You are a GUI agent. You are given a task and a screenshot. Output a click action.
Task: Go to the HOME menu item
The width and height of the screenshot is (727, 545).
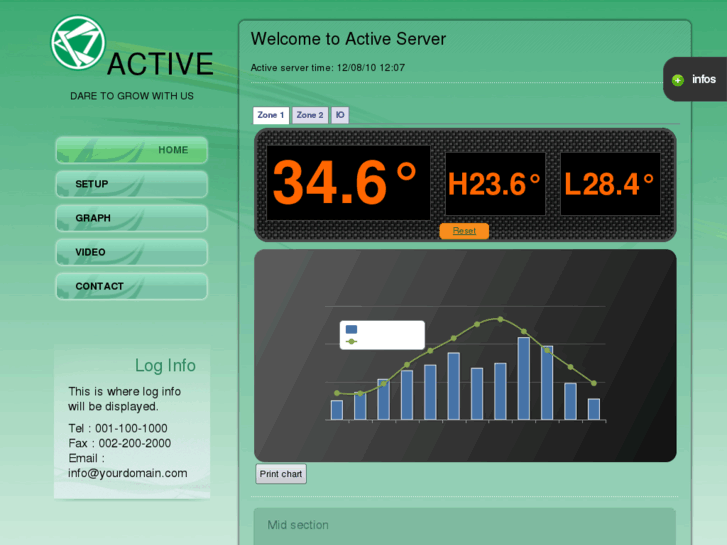click(x=132, y=150)
